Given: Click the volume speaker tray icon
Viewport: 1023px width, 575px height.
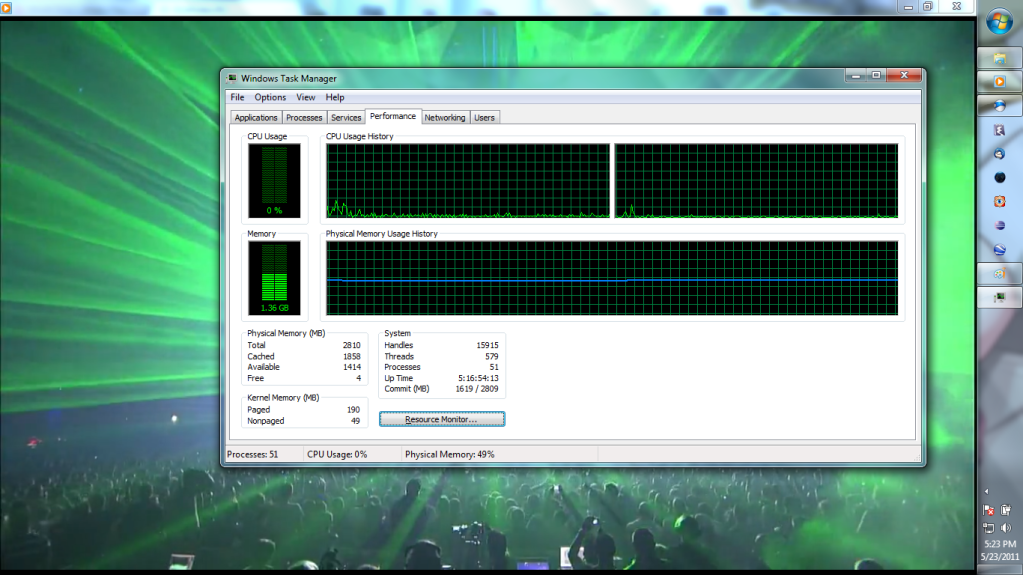Looking at the screenshot, I should pyautogui.click(x=1006, y=527).
